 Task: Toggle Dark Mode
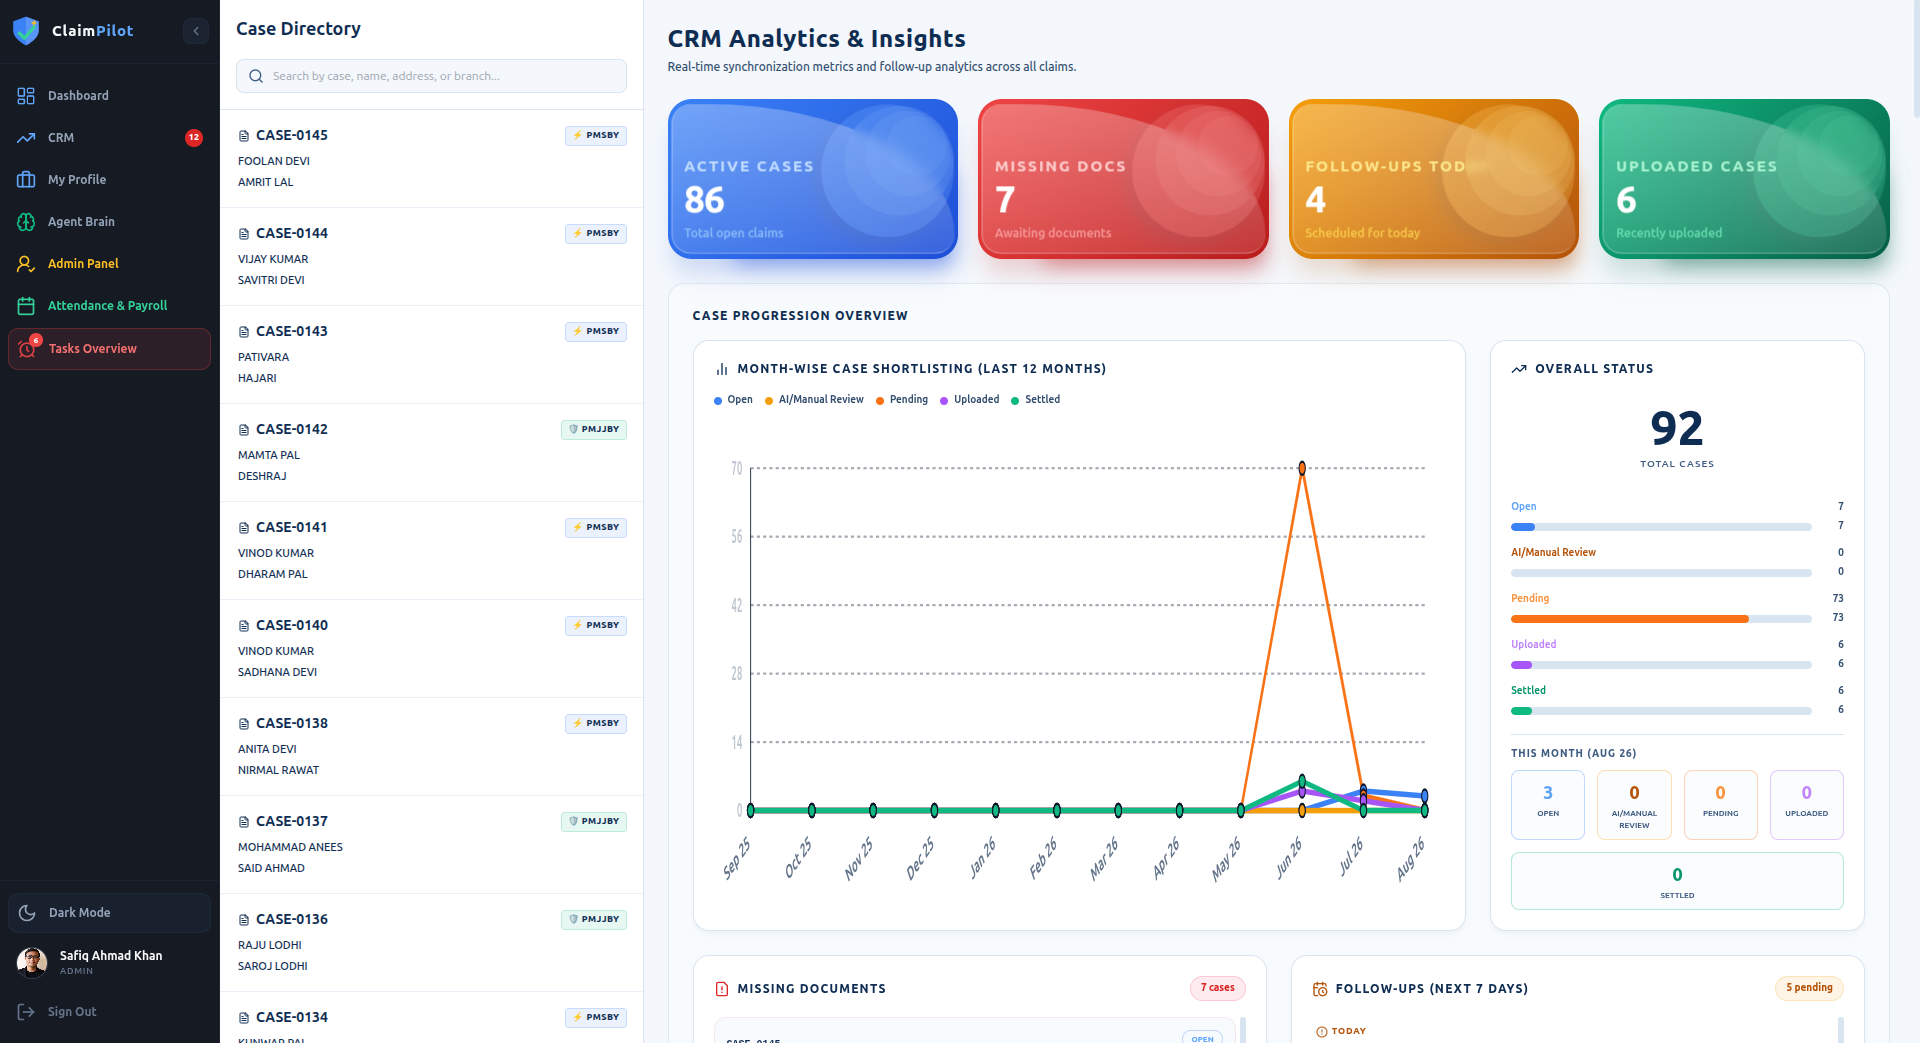(x=110, y=913)
